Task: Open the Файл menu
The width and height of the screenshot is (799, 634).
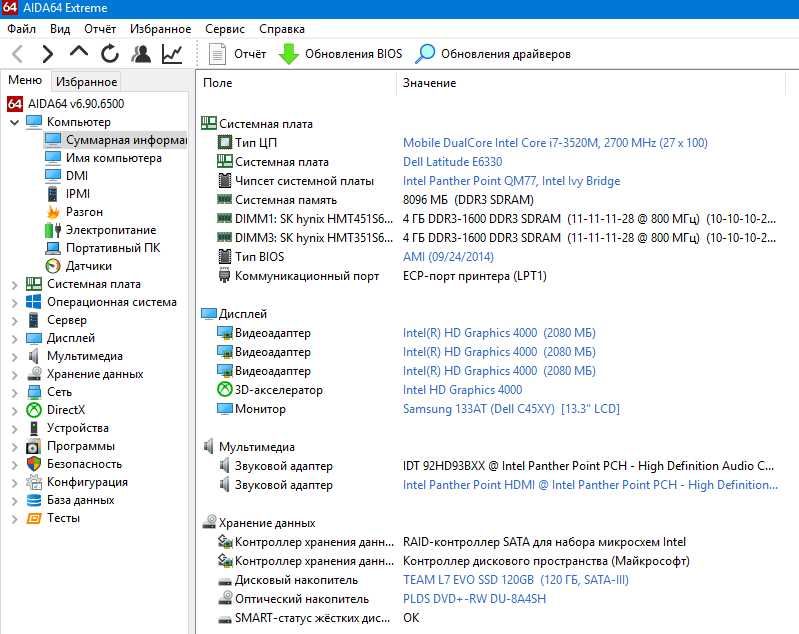Action: click(x=21, y=29)
